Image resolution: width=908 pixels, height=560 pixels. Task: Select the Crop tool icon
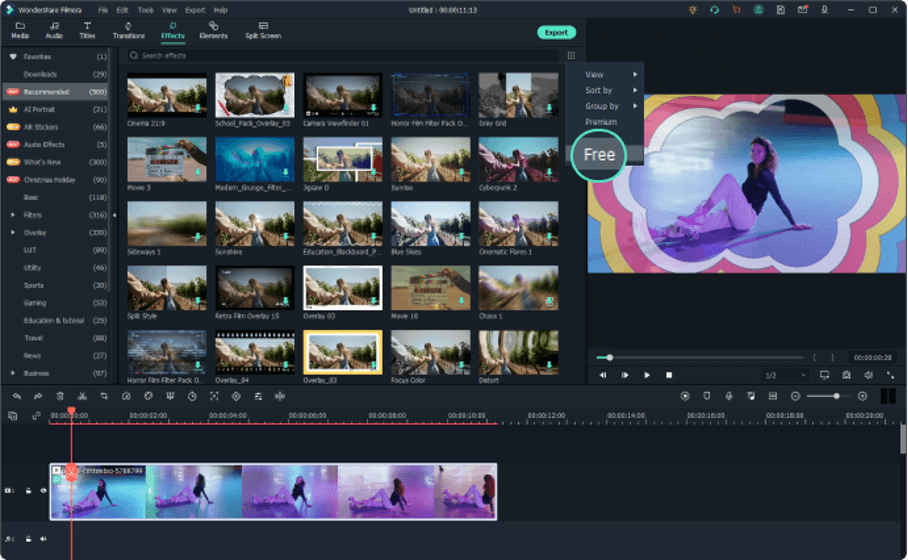tap(104, 396)
